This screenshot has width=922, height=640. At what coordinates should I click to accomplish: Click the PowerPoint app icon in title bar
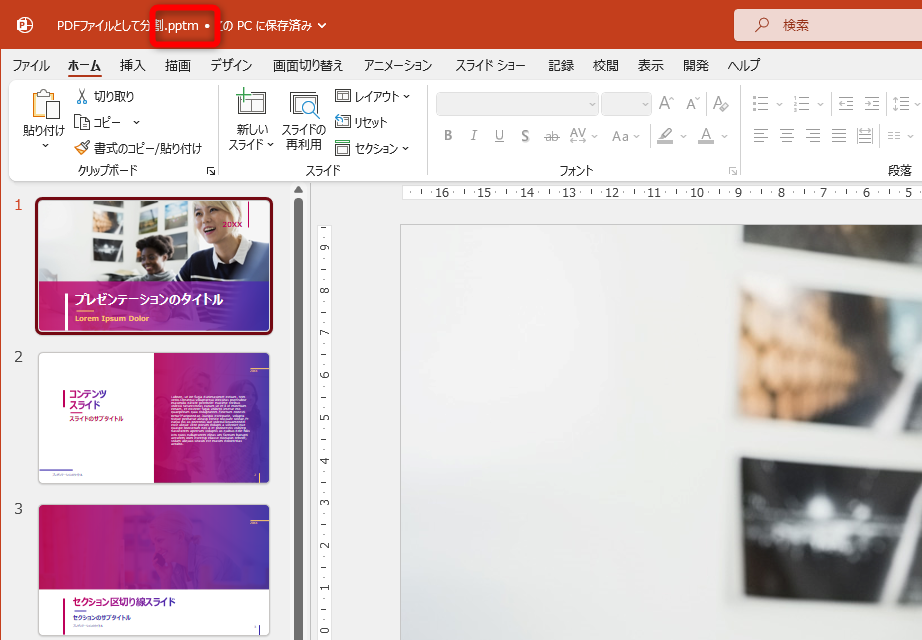(x=25, y=25)
